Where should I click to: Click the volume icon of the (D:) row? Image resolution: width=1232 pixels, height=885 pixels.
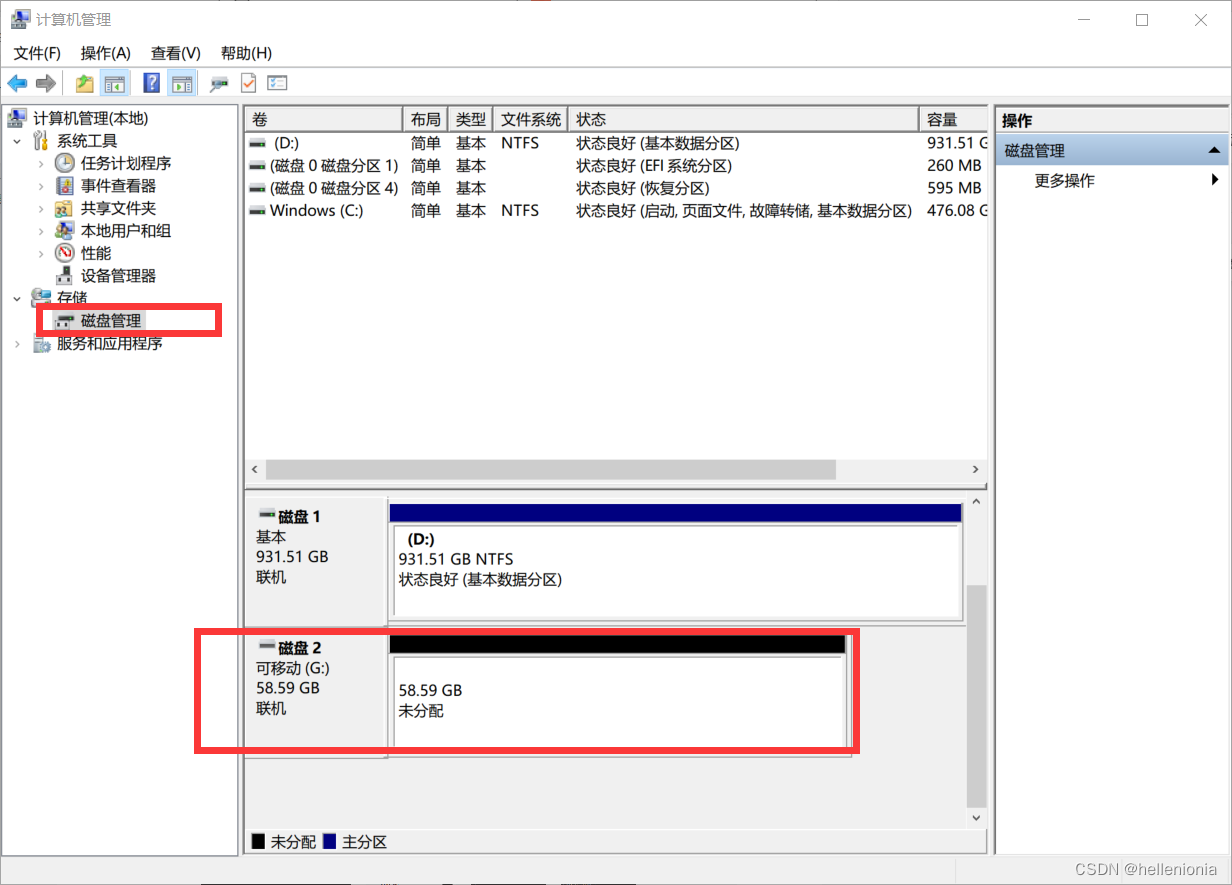point(258,143)
